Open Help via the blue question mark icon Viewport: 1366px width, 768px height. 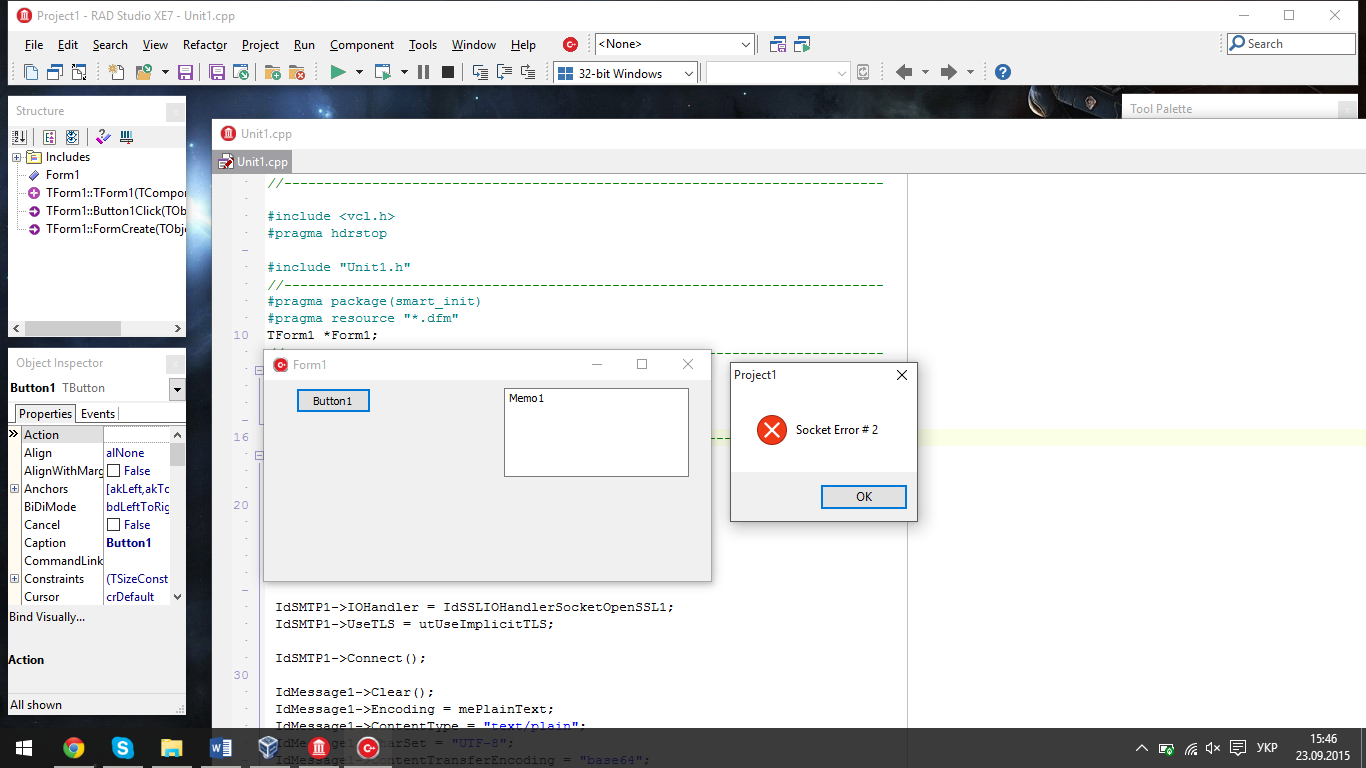(x=1002, y=72)
